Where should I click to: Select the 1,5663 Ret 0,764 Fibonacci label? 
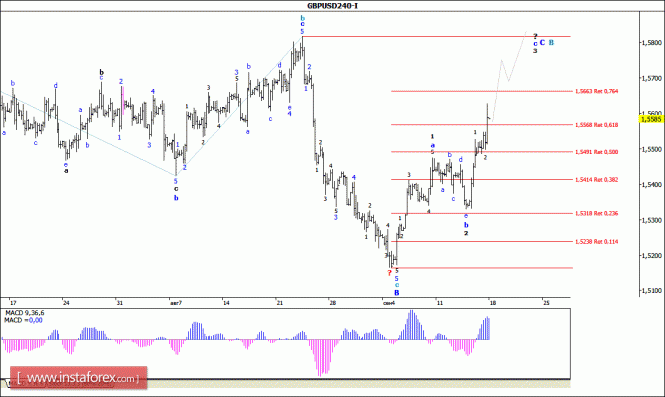point(596,91)
